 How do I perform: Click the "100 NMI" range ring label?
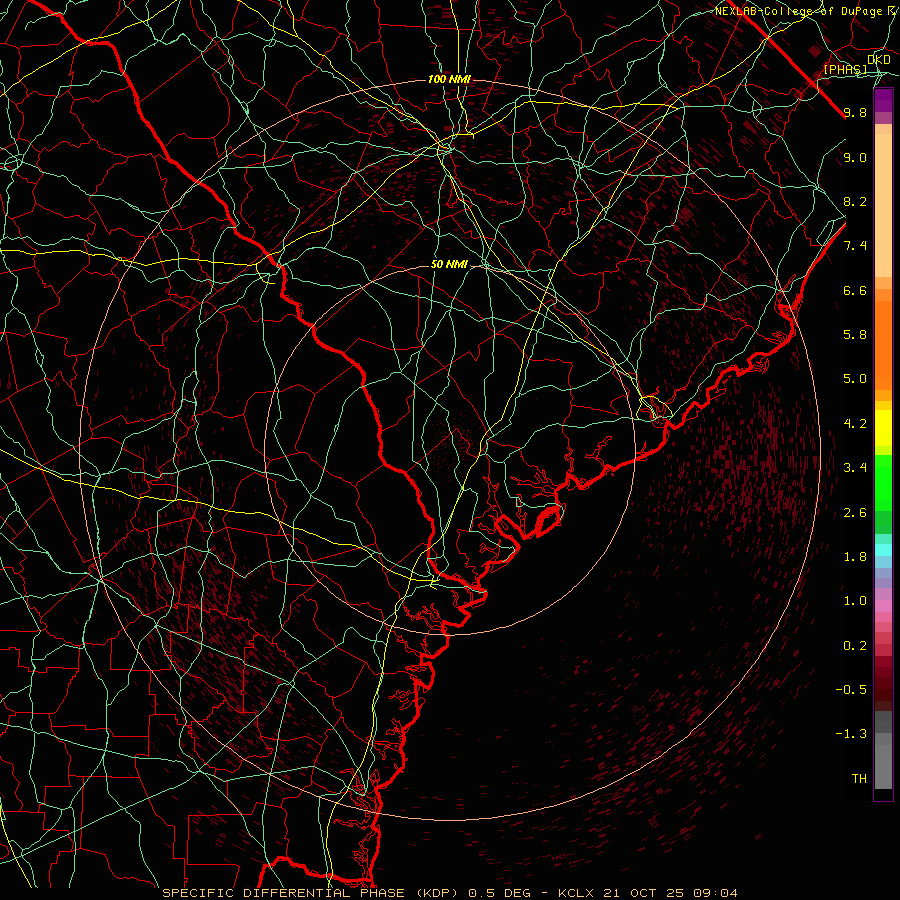tap(449, 79)
